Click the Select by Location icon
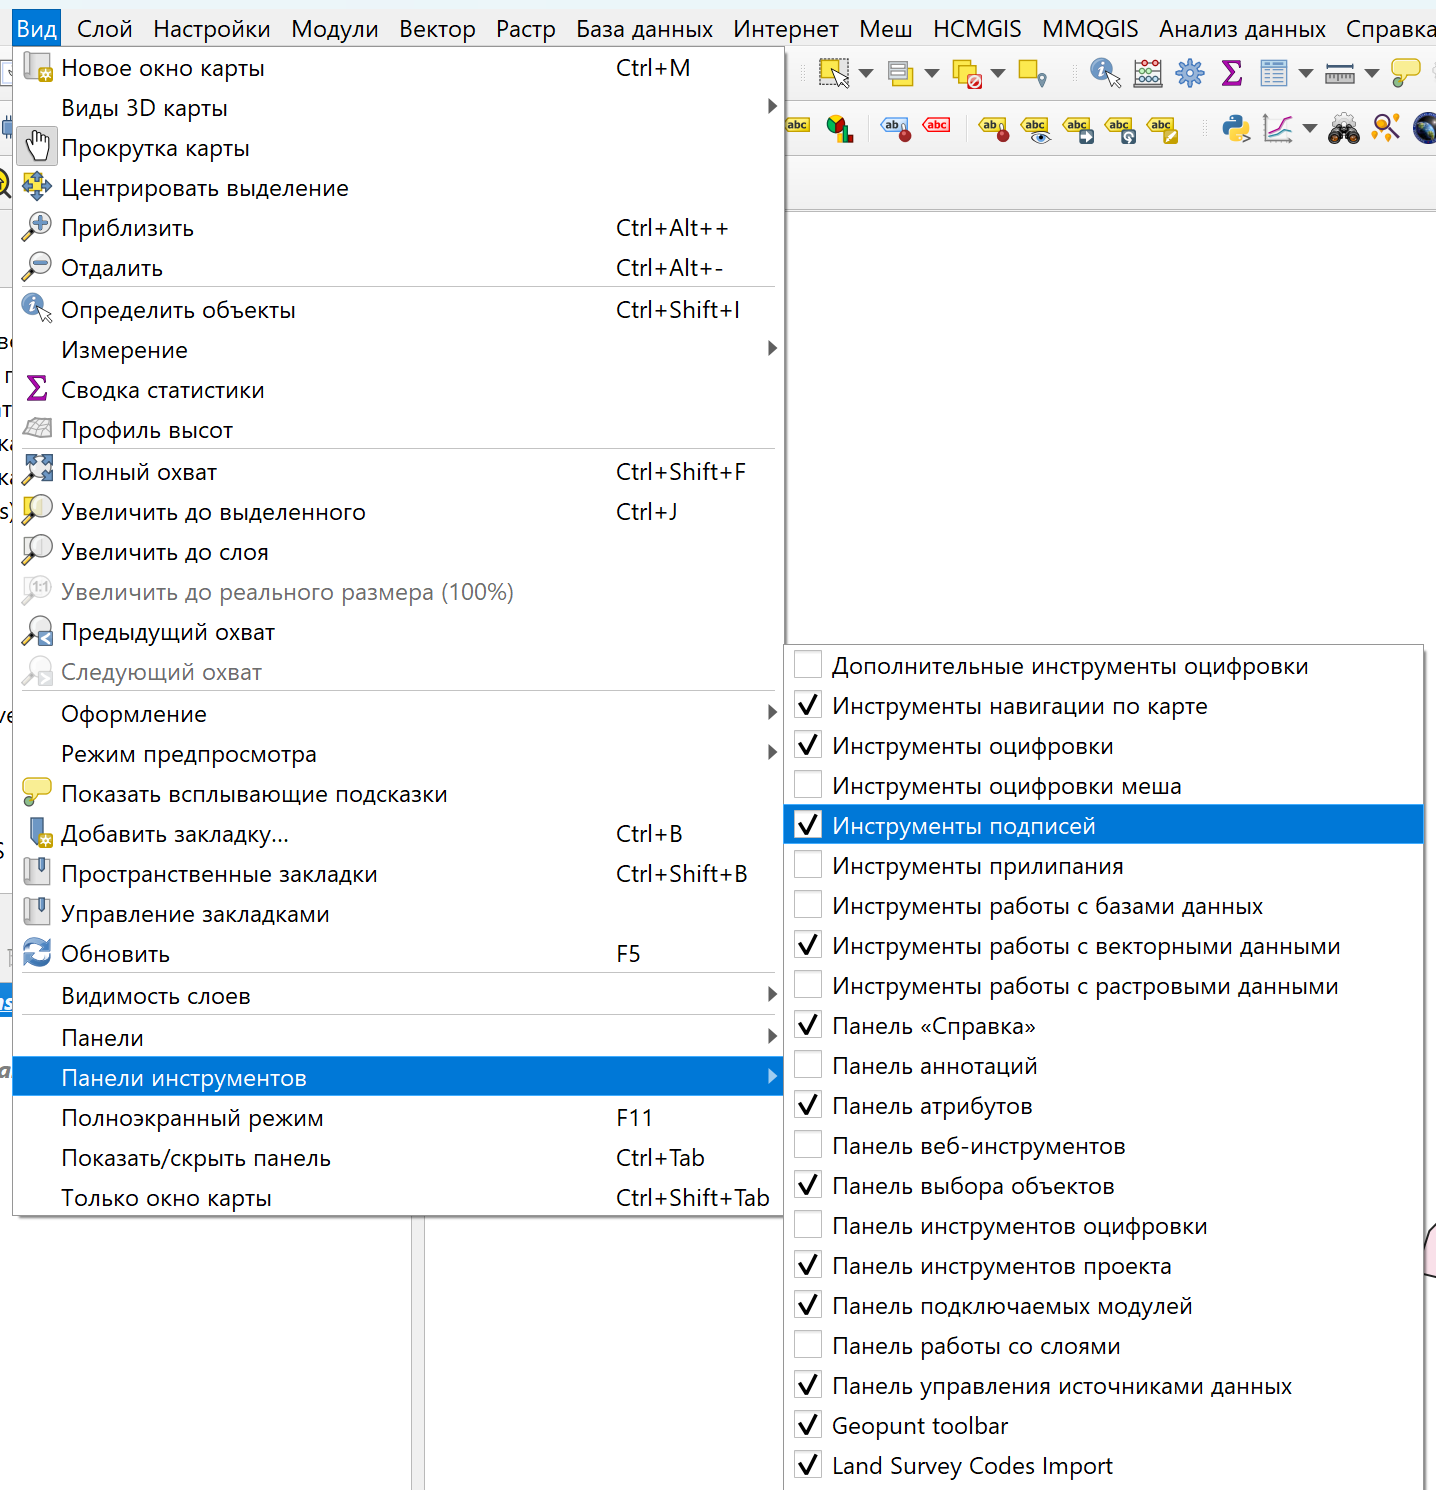1436x1490 pixels. click(1032, 73)
